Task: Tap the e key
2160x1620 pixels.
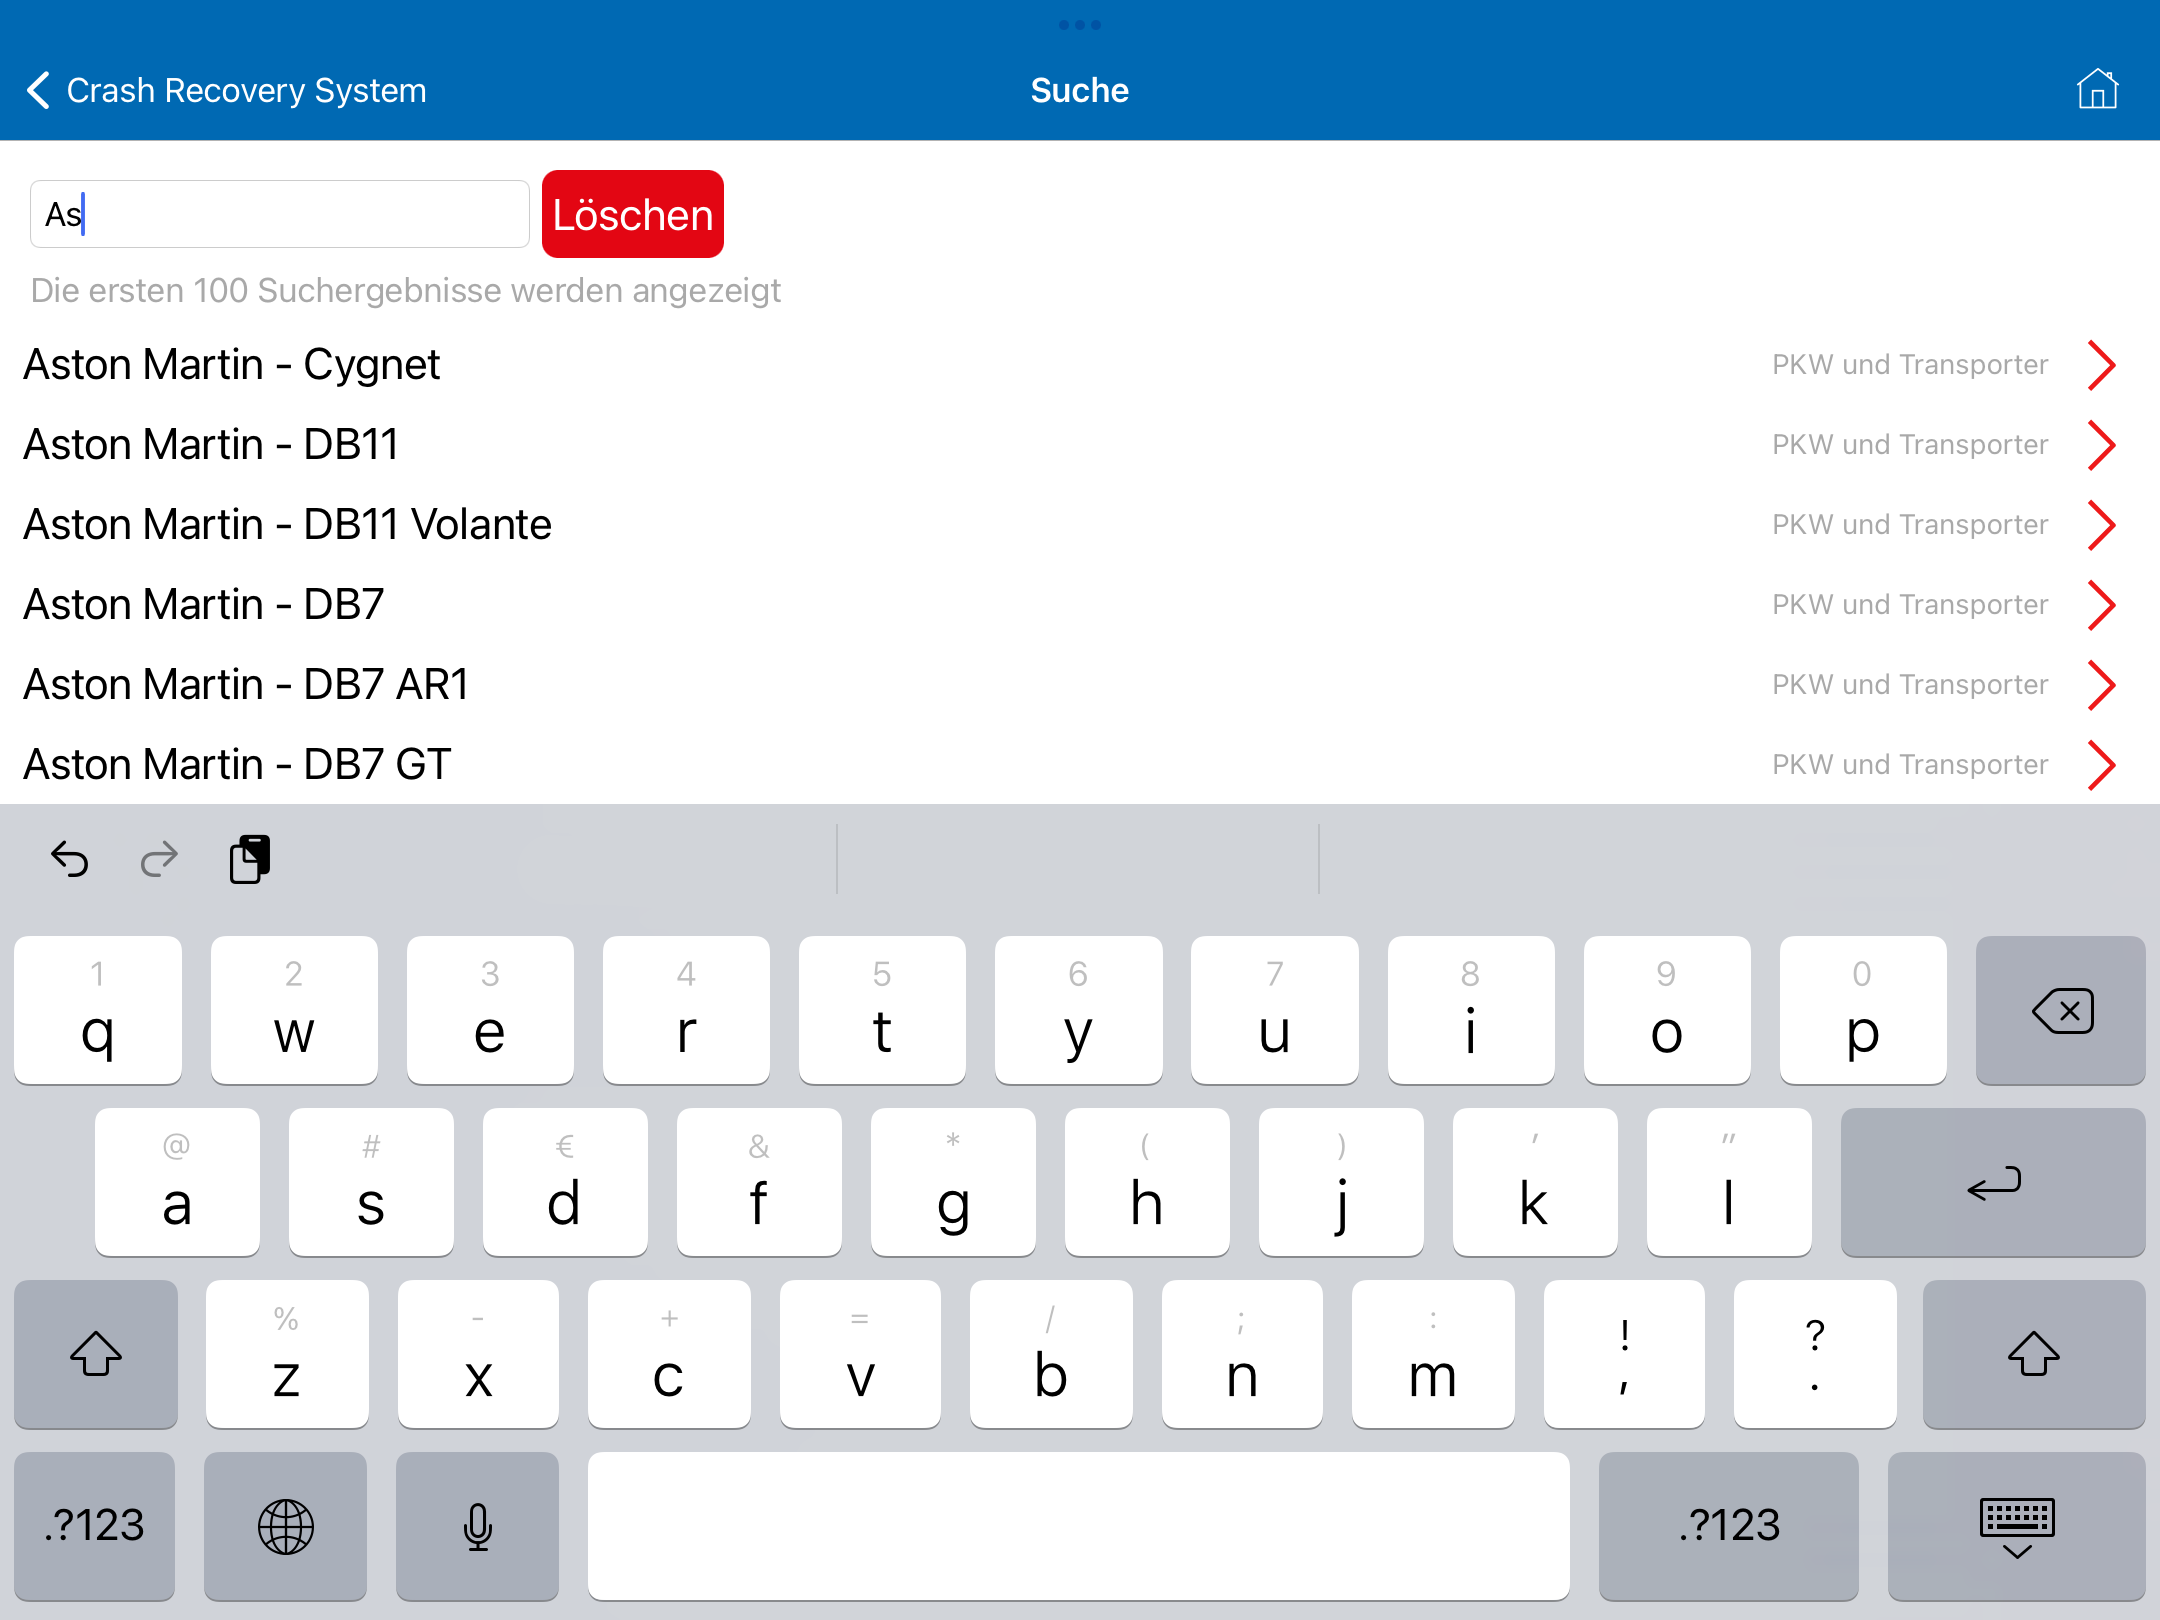Action: point(490,1010)
